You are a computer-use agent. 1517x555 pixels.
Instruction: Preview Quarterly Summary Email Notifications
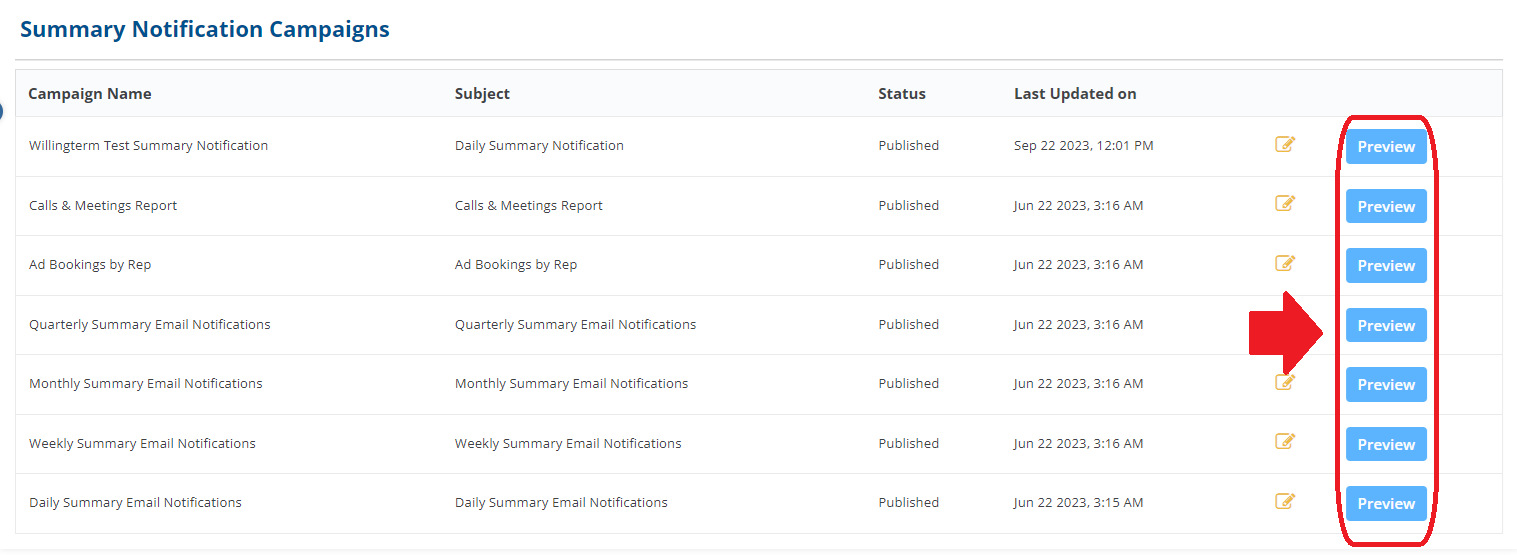[1386, 325]
